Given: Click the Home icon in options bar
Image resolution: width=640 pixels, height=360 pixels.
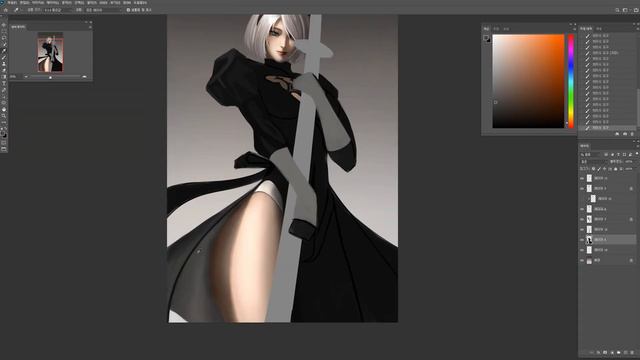Looking at the screenshot, I should [x=6, y=10].
